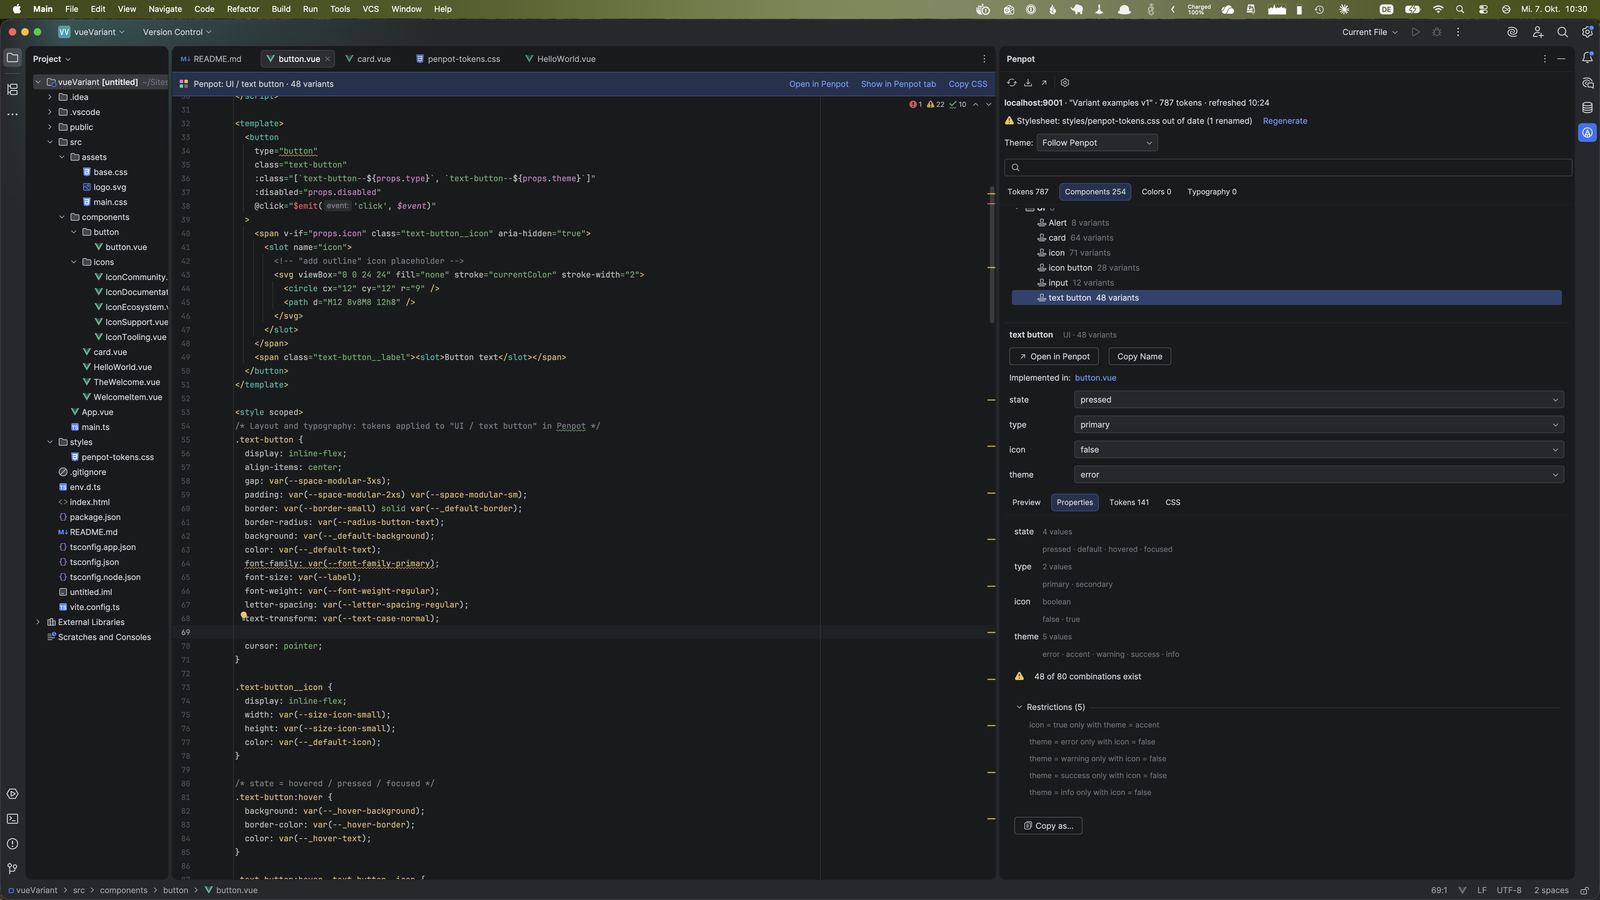The height and width of the screenshot is (900, 1600).
Task: Open the Penpot tool window from right sidebar
Action: [x=1587, y=132]
